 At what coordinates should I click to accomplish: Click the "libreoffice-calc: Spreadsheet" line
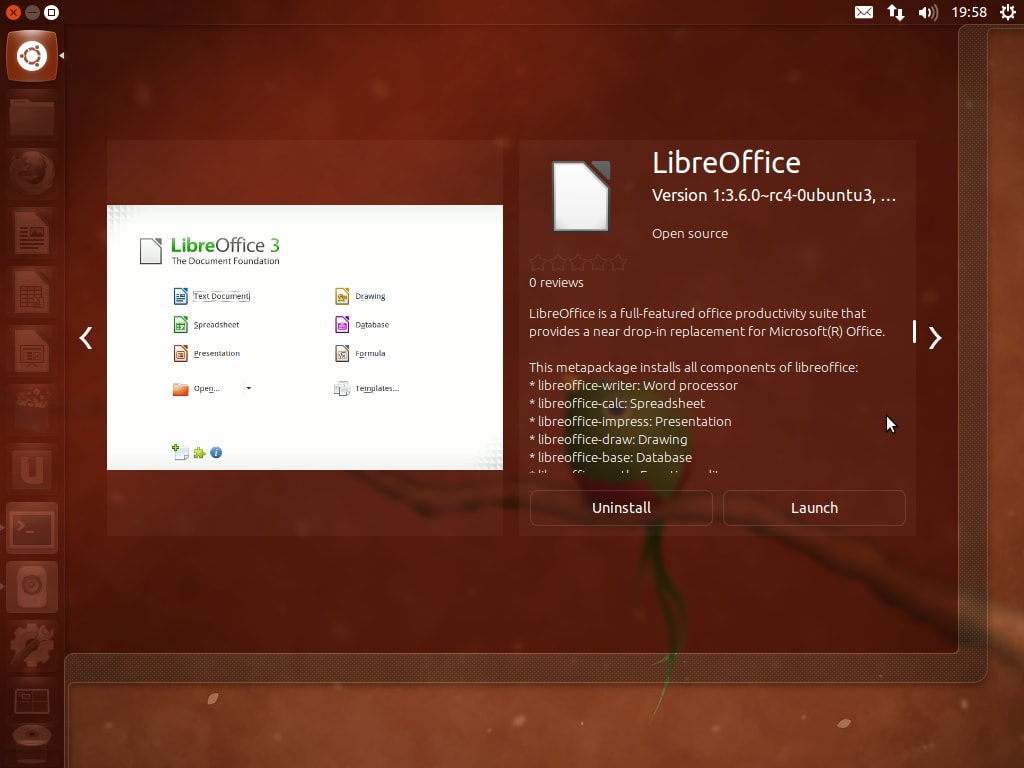tap(617, 404)
